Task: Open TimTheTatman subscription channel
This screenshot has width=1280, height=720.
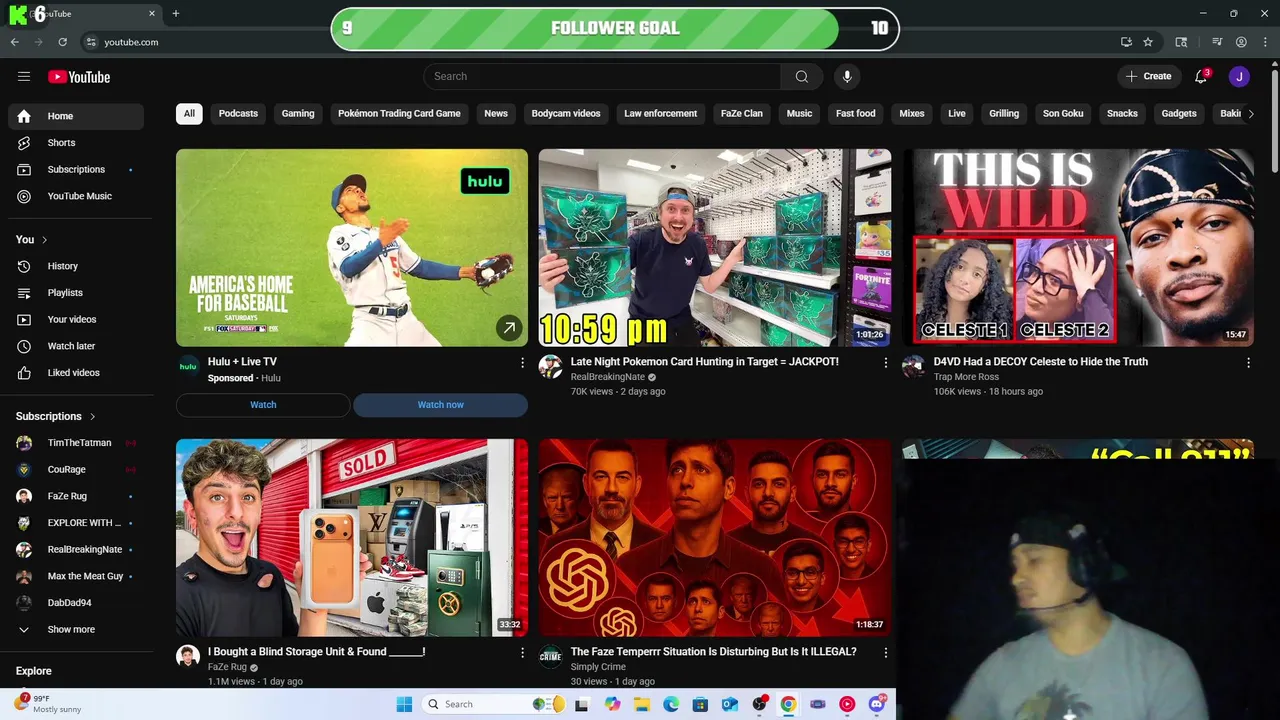Action: (x=76, y=443)
